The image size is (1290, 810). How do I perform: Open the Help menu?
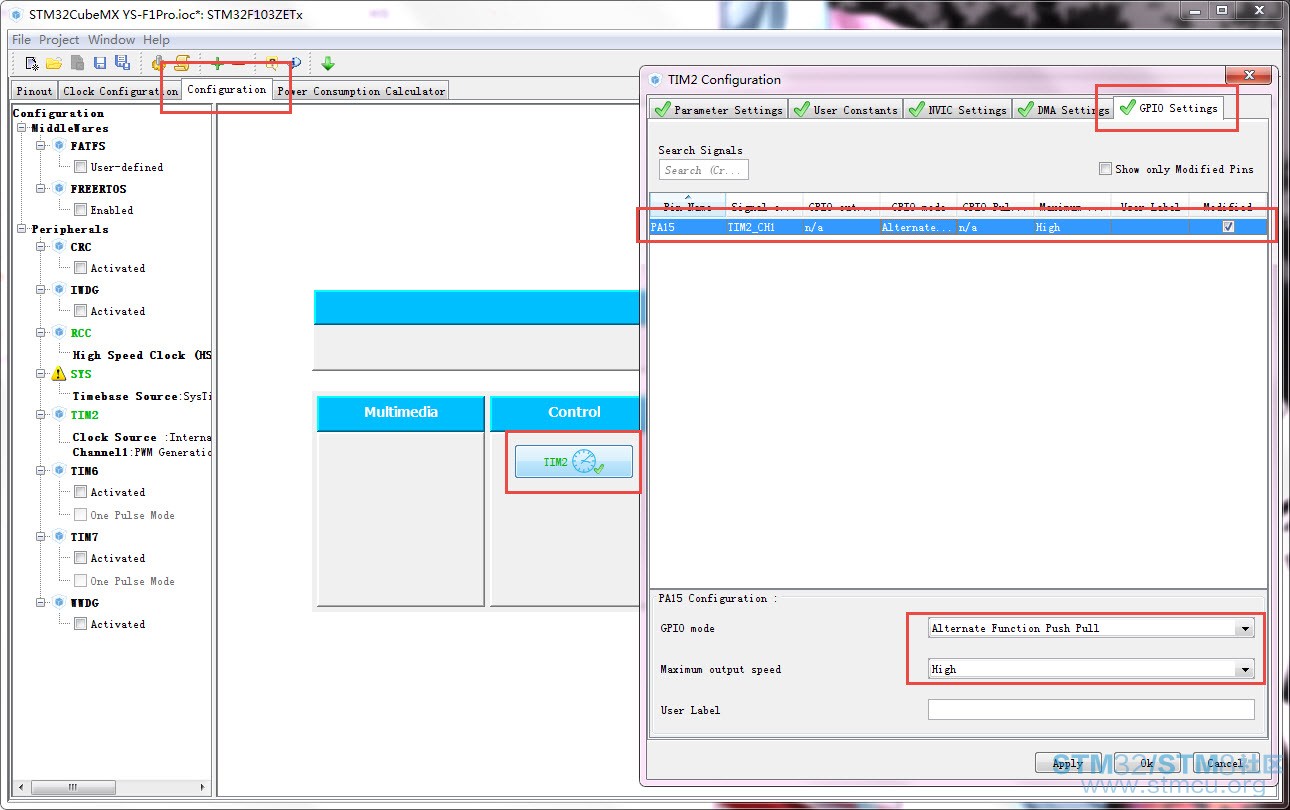coord(157,40)
